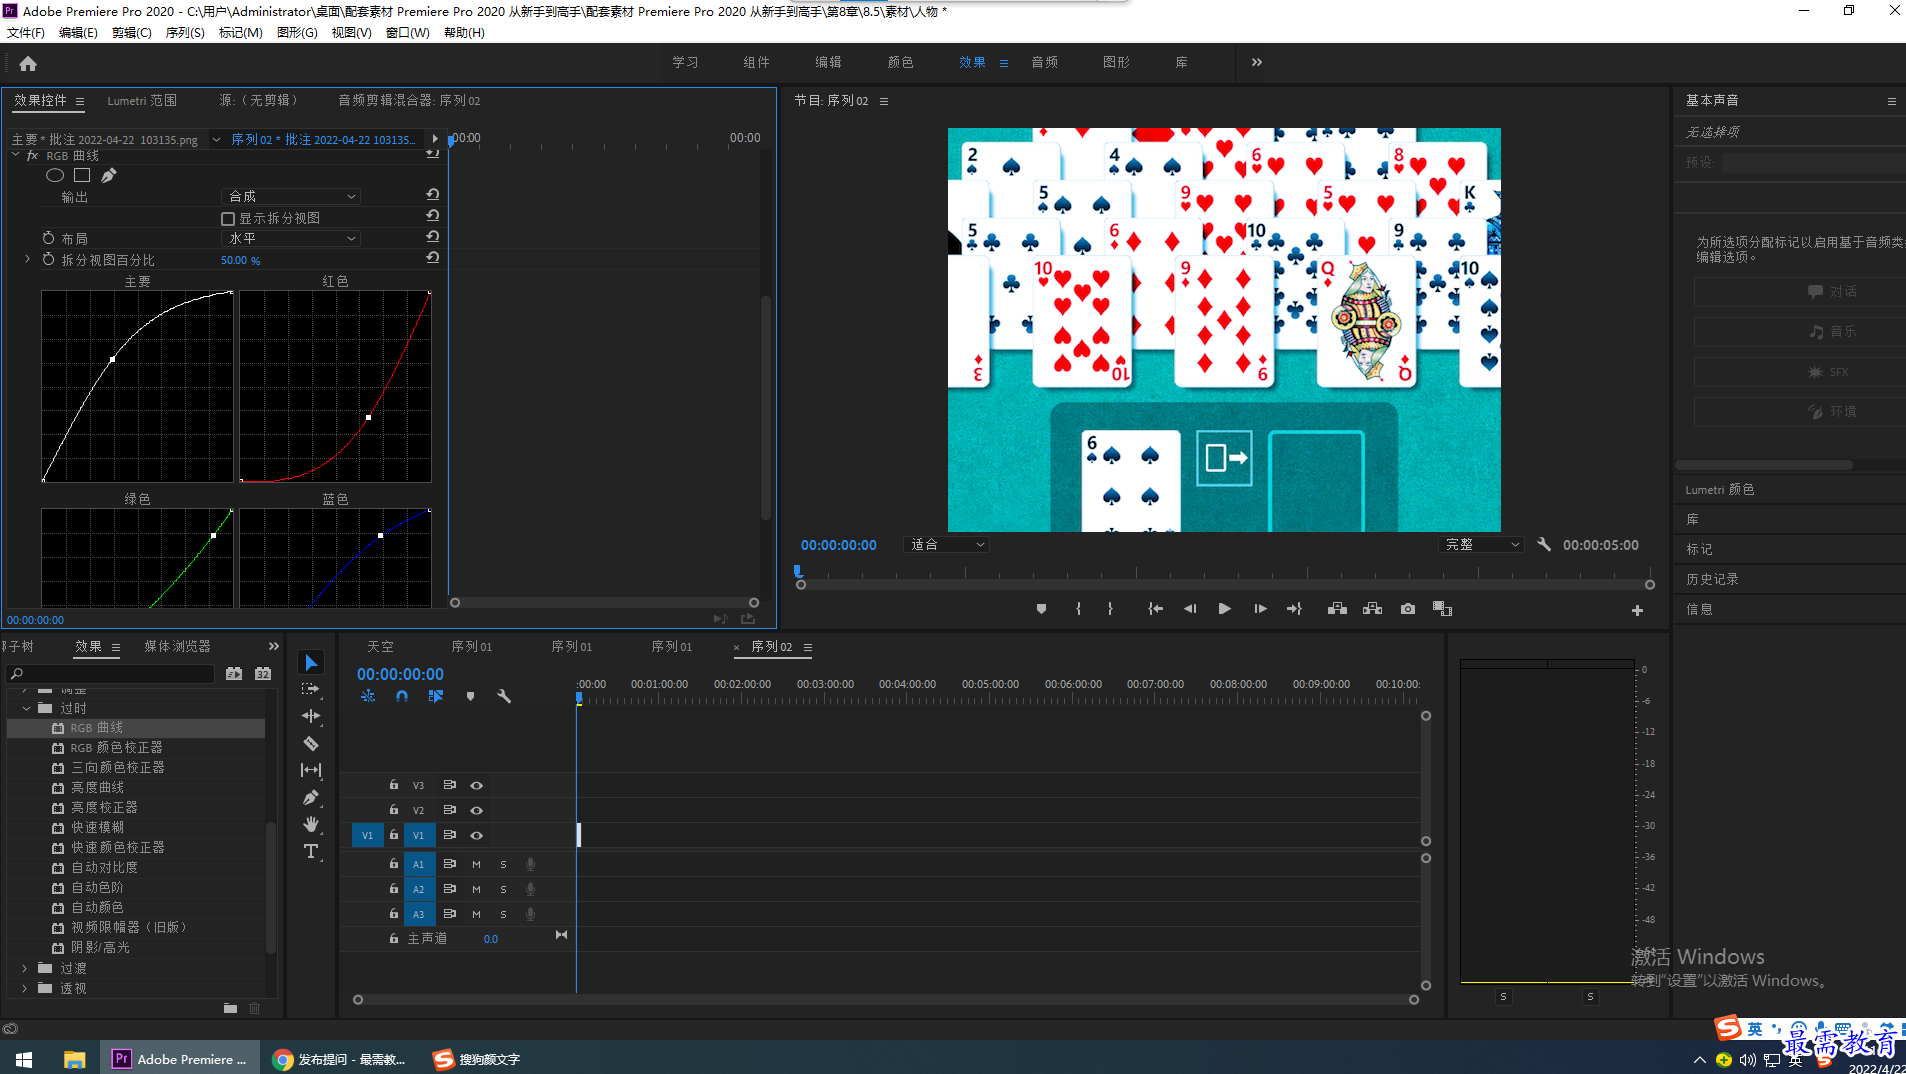Open the 文件(F) menu

click(x=26, y=32)
